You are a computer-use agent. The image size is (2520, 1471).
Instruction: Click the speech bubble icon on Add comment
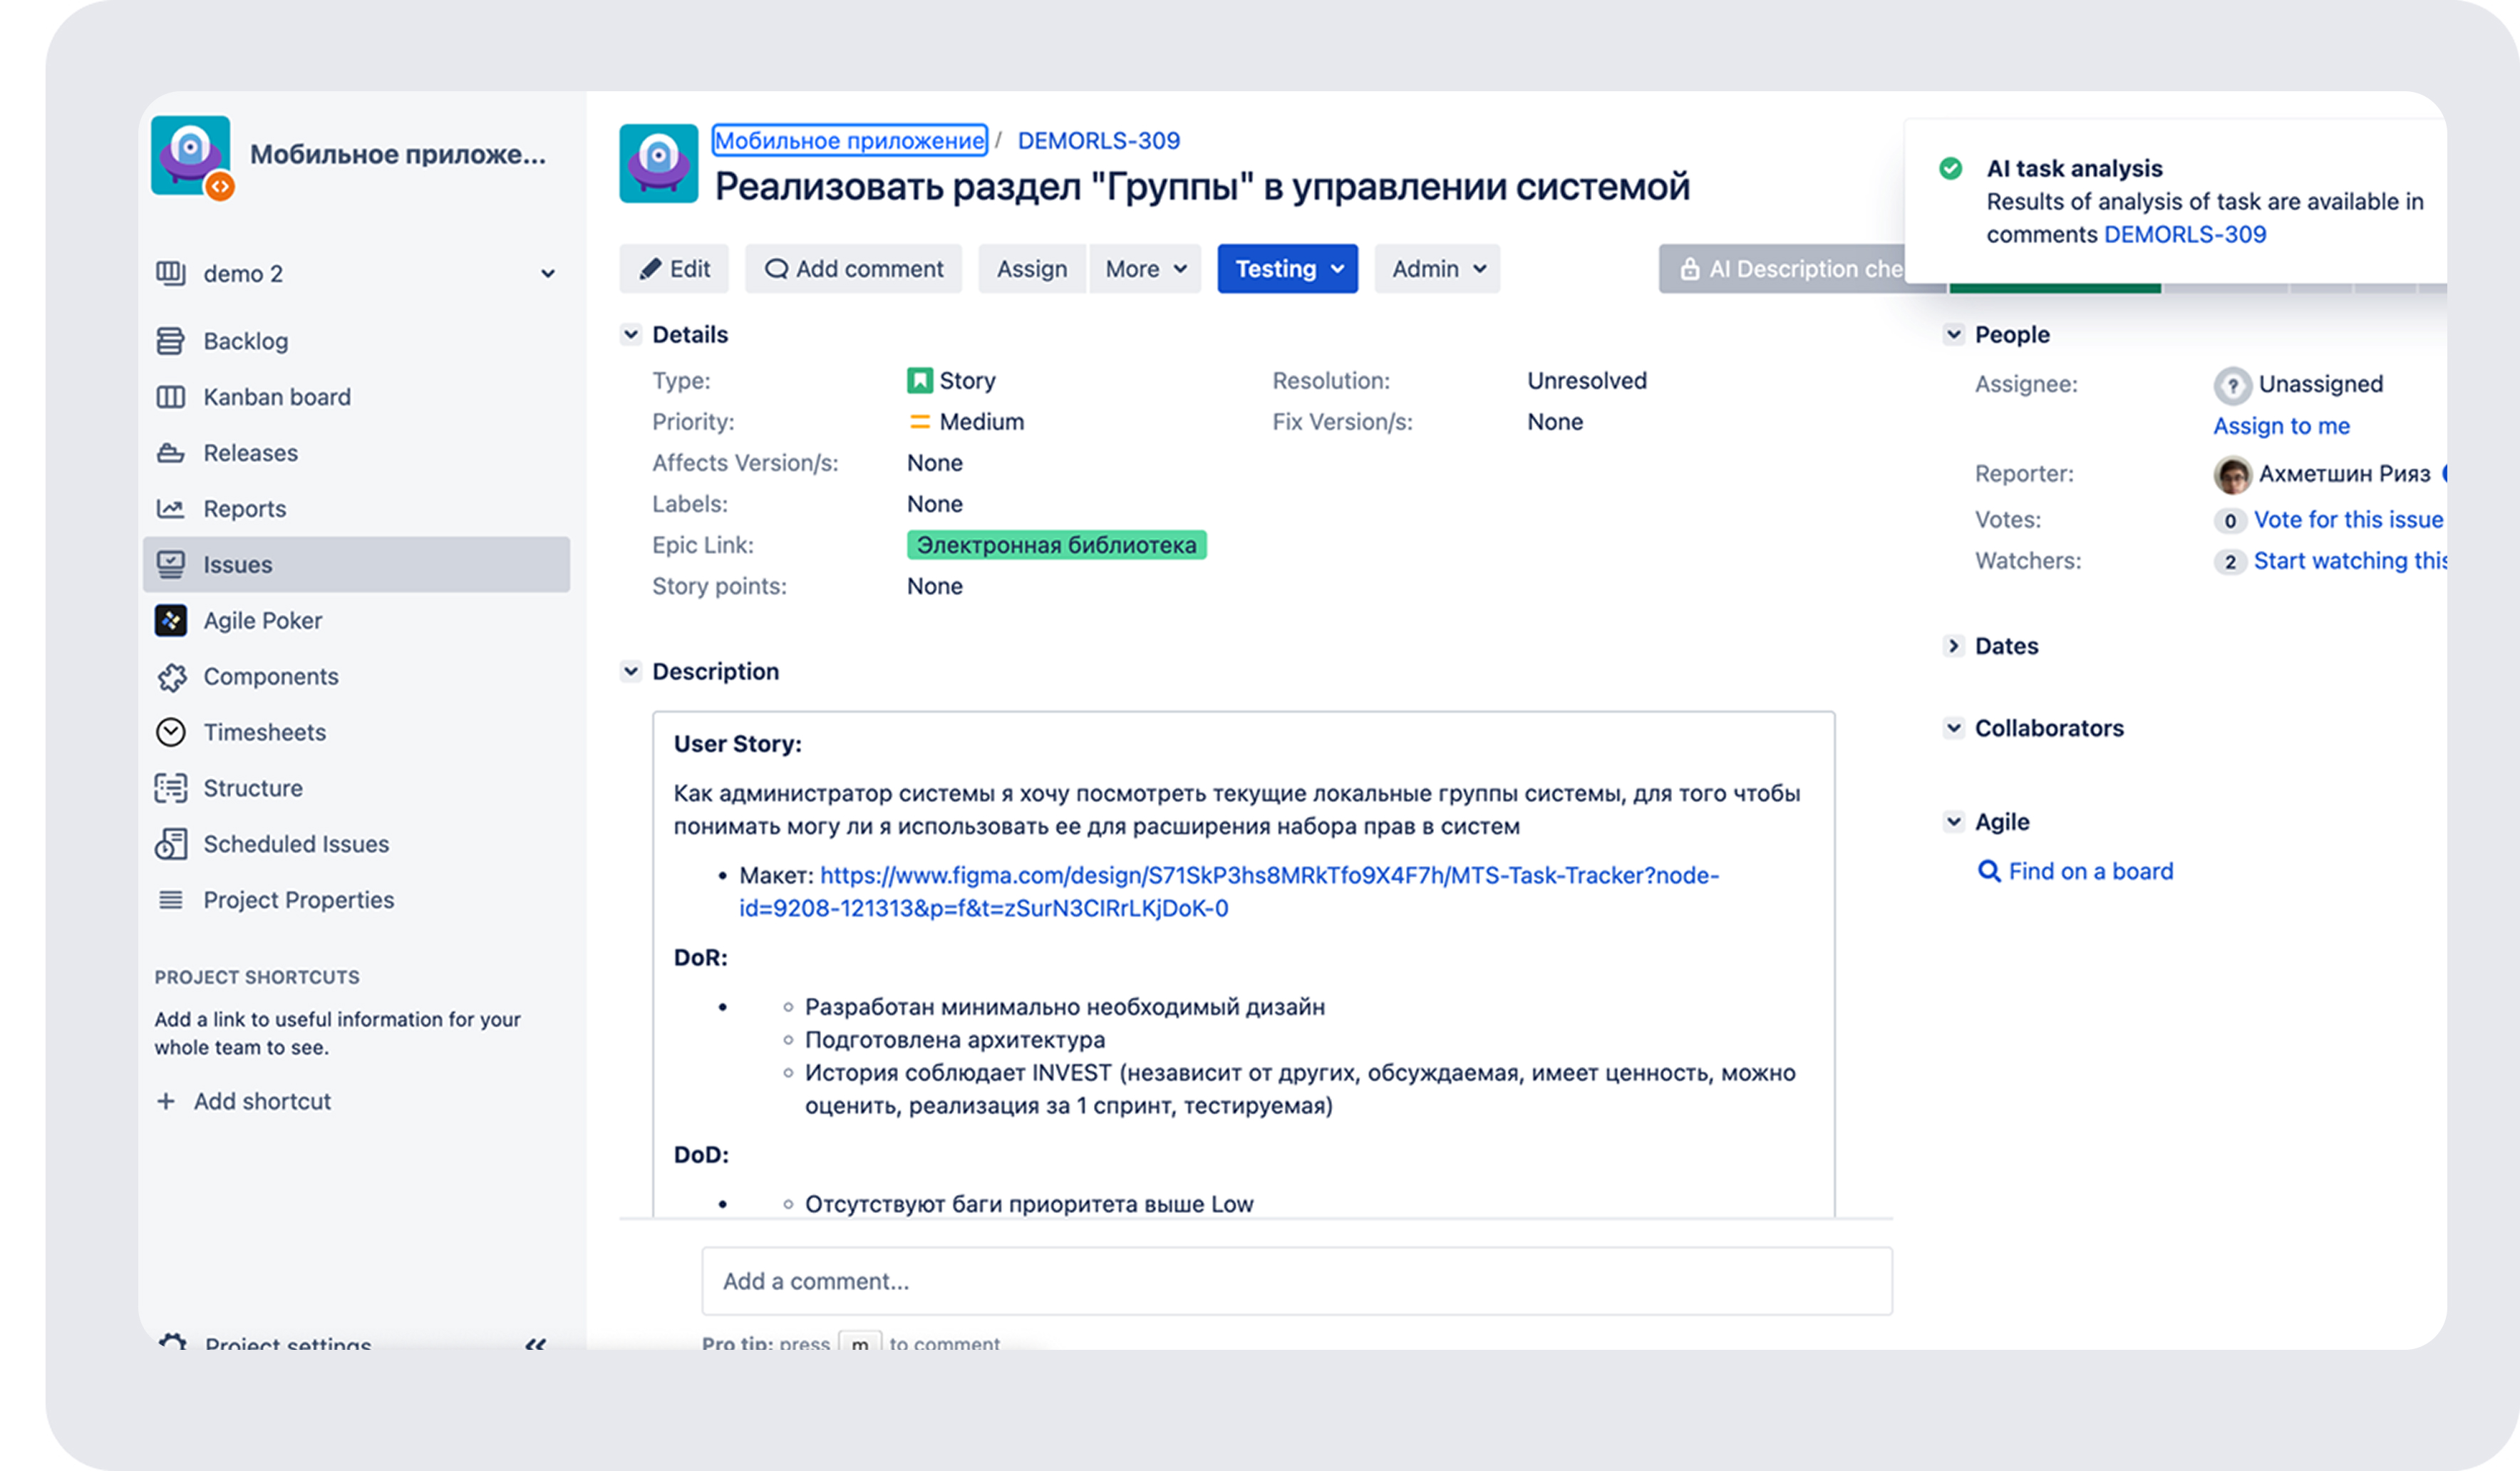point(776,269)
